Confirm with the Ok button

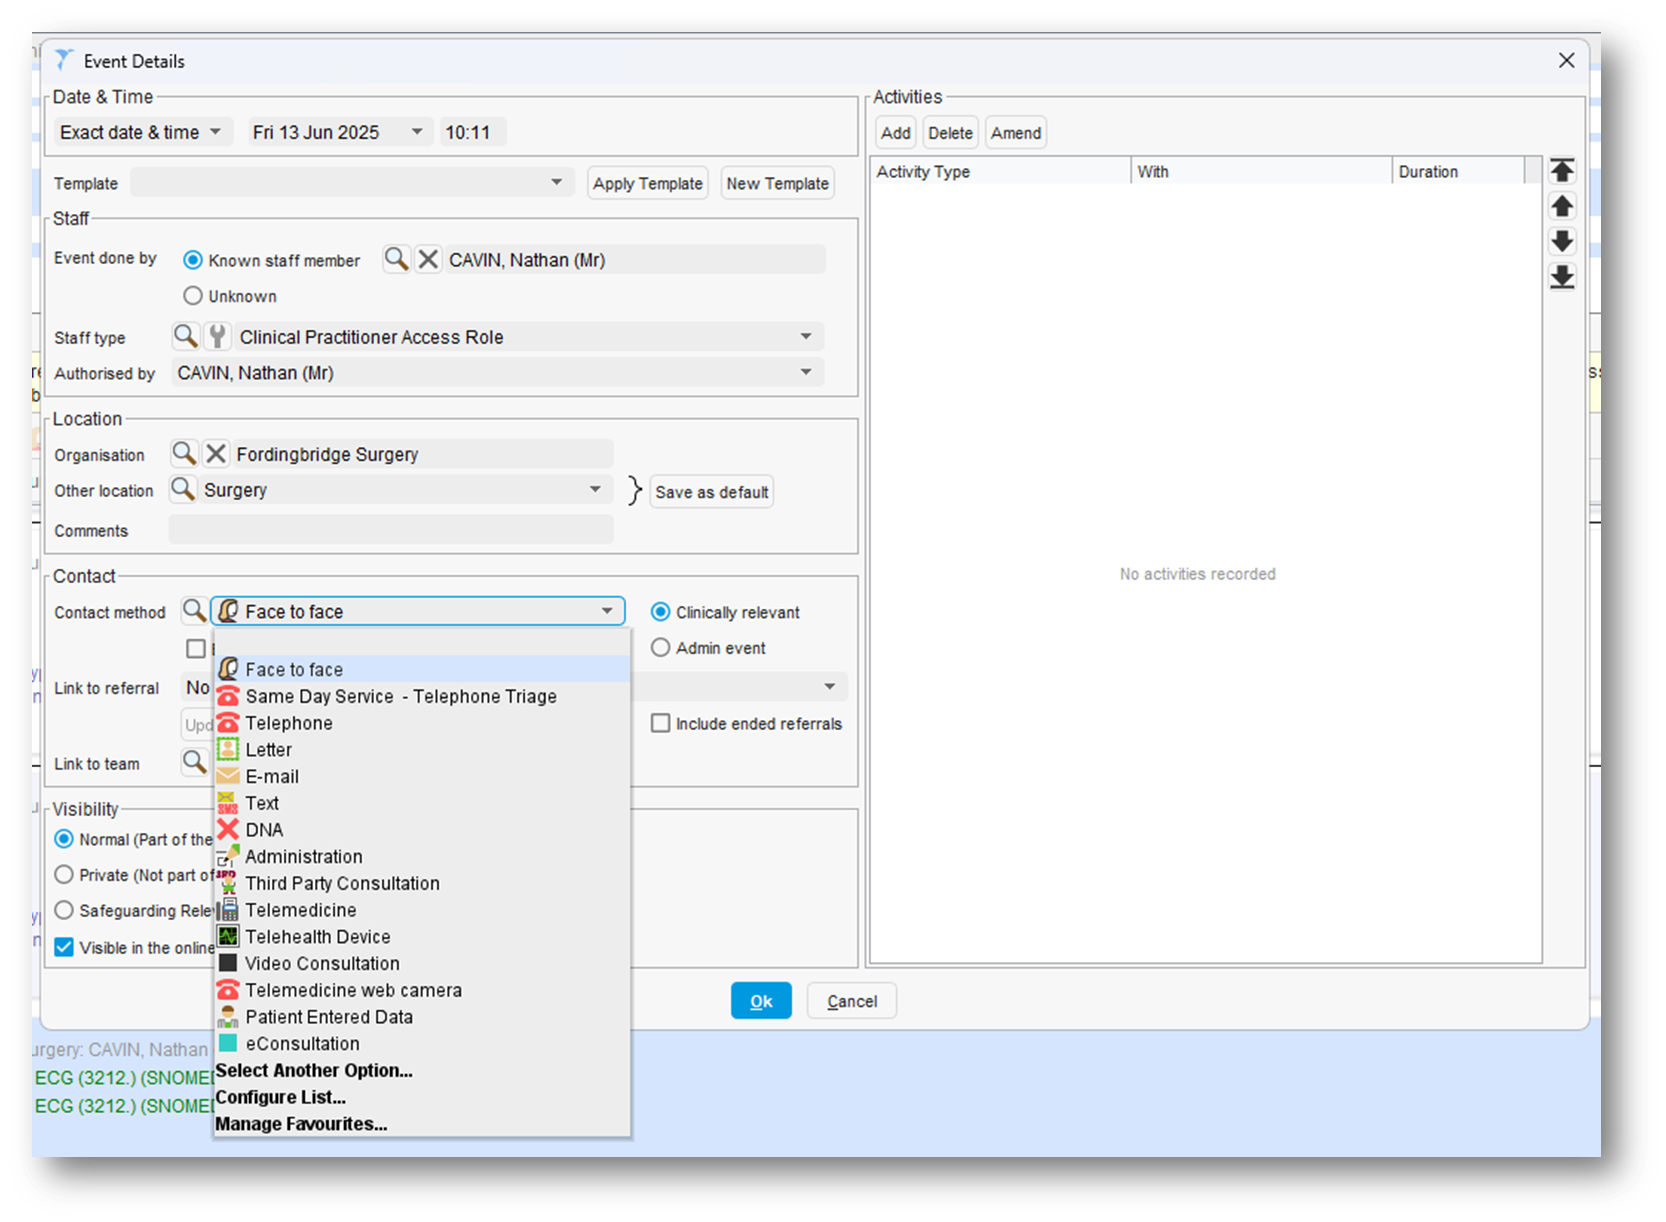[x=761, y=1001]
